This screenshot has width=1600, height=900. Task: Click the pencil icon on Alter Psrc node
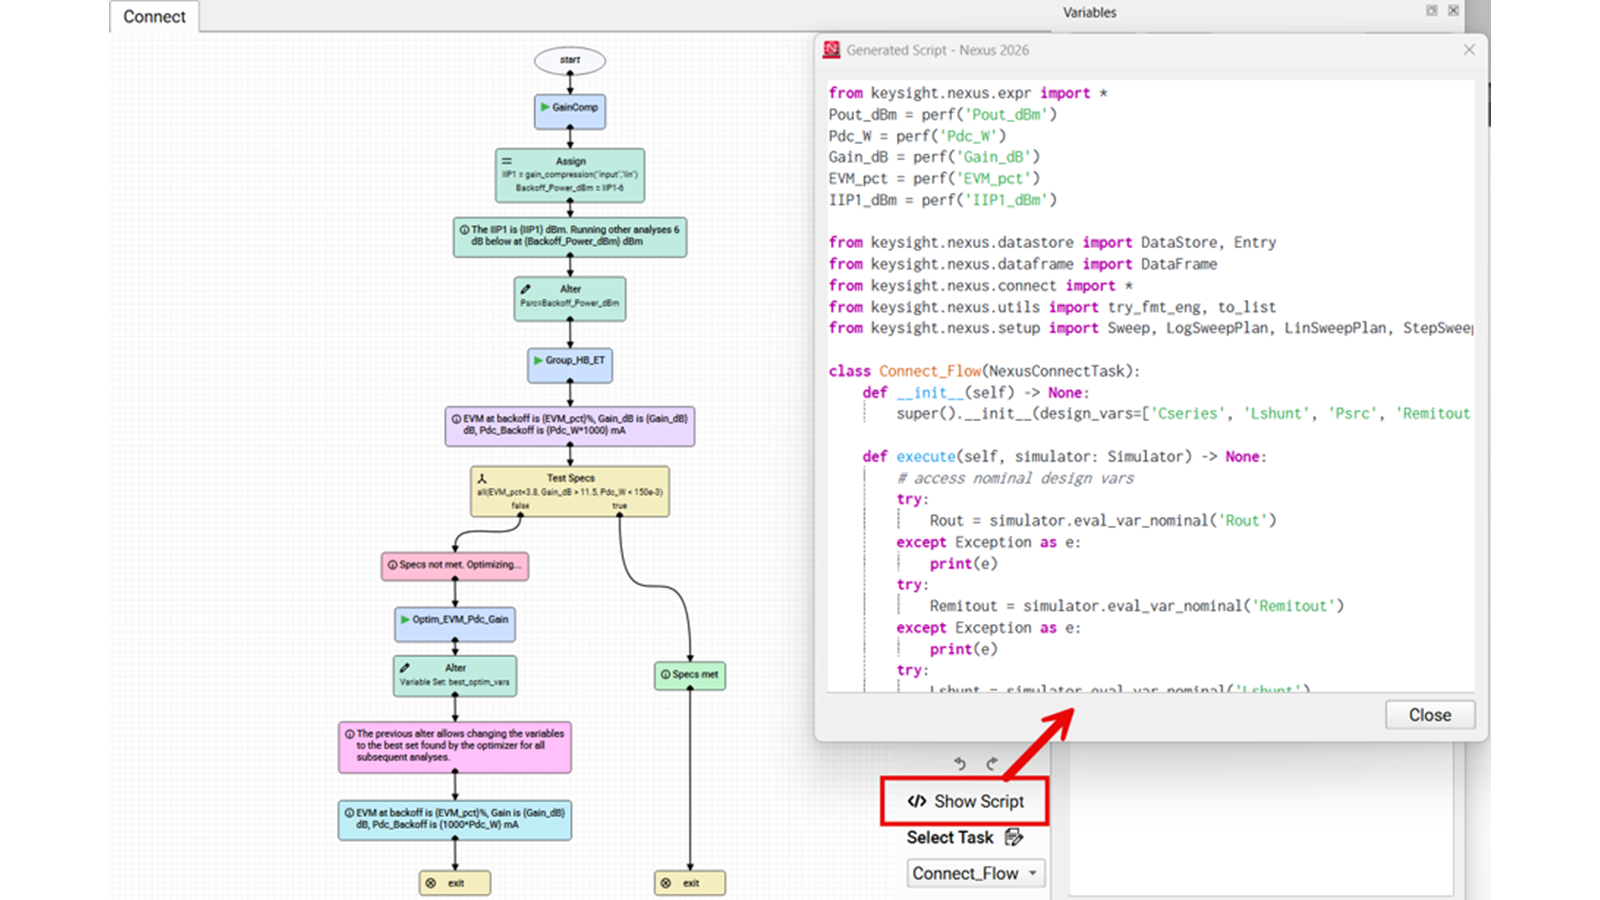(526, 289)
